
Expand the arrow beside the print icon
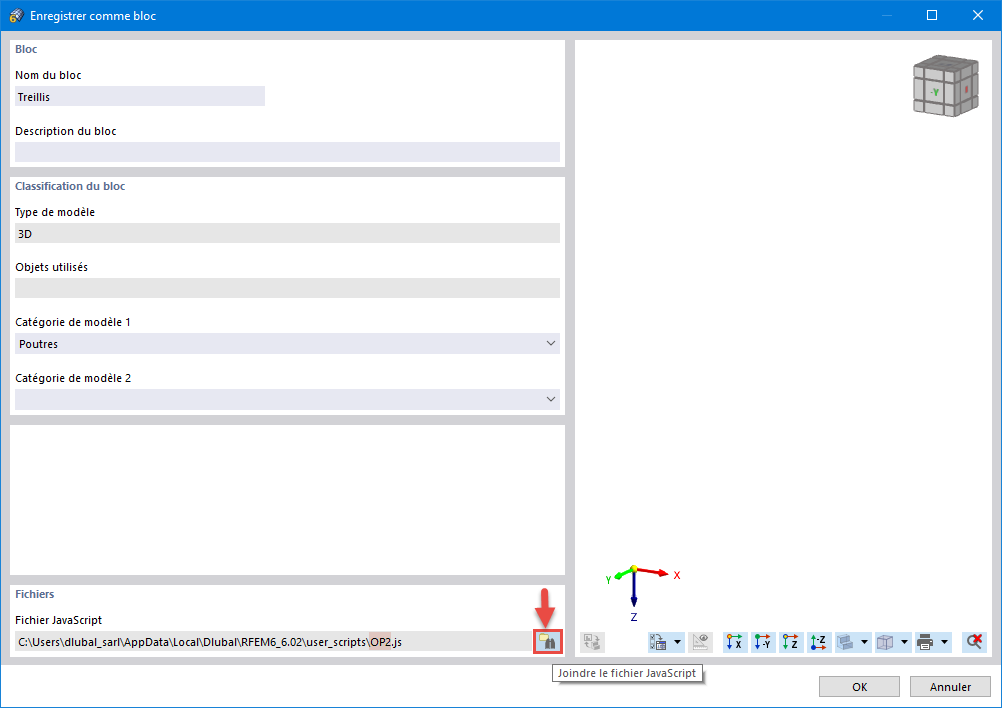coord(943,642)
